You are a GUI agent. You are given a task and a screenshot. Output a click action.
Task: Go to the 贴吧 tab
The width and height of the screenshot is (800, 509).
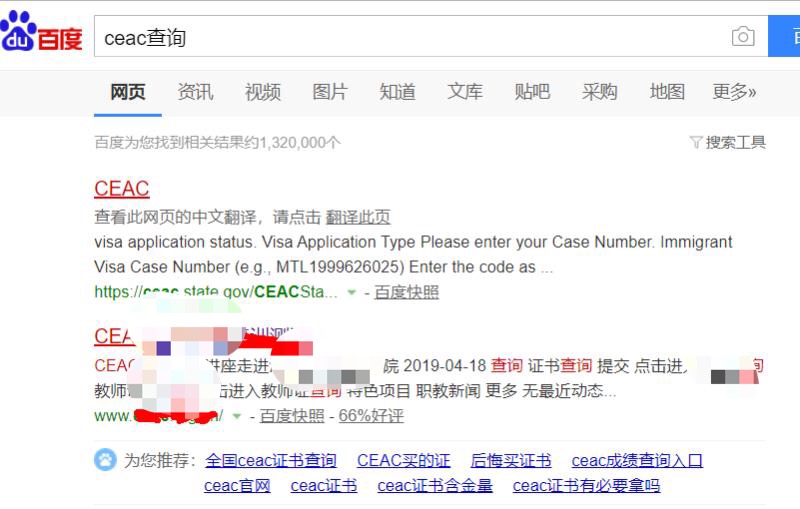coord(532,92)
